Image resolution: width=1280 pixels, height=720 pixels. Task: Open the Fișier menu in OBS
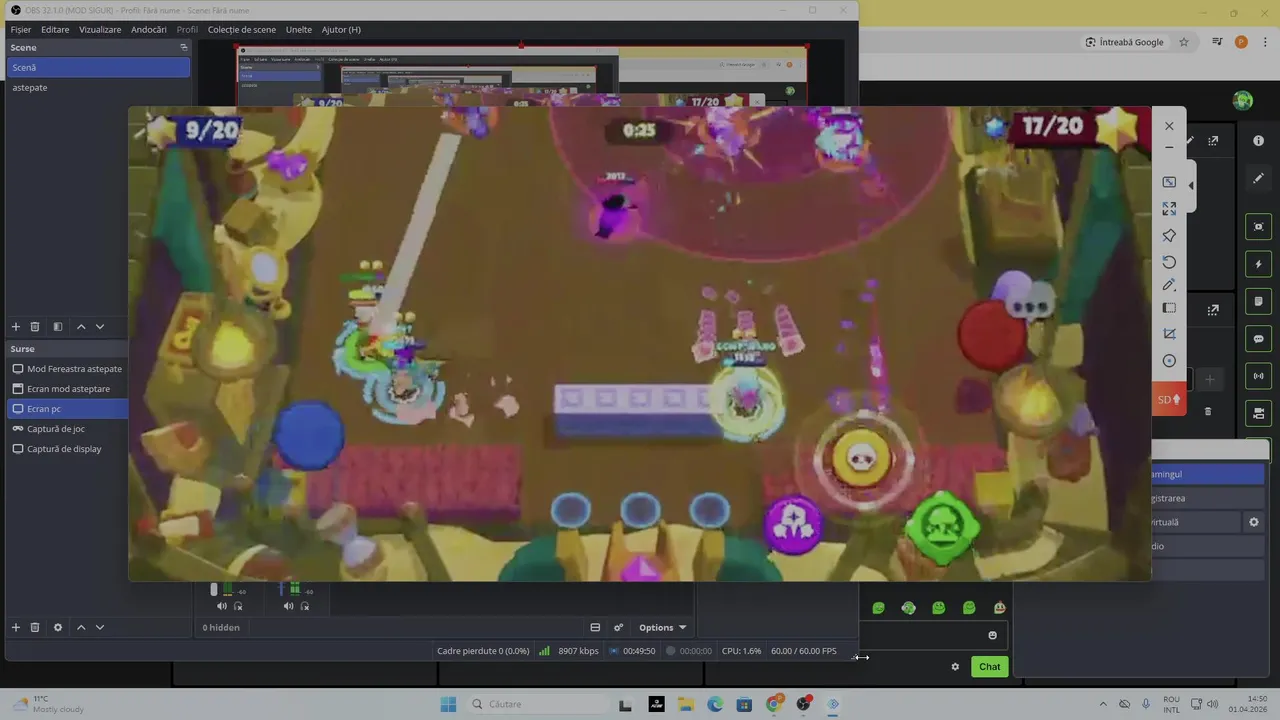pyautogui.click(x=20, y=29)
